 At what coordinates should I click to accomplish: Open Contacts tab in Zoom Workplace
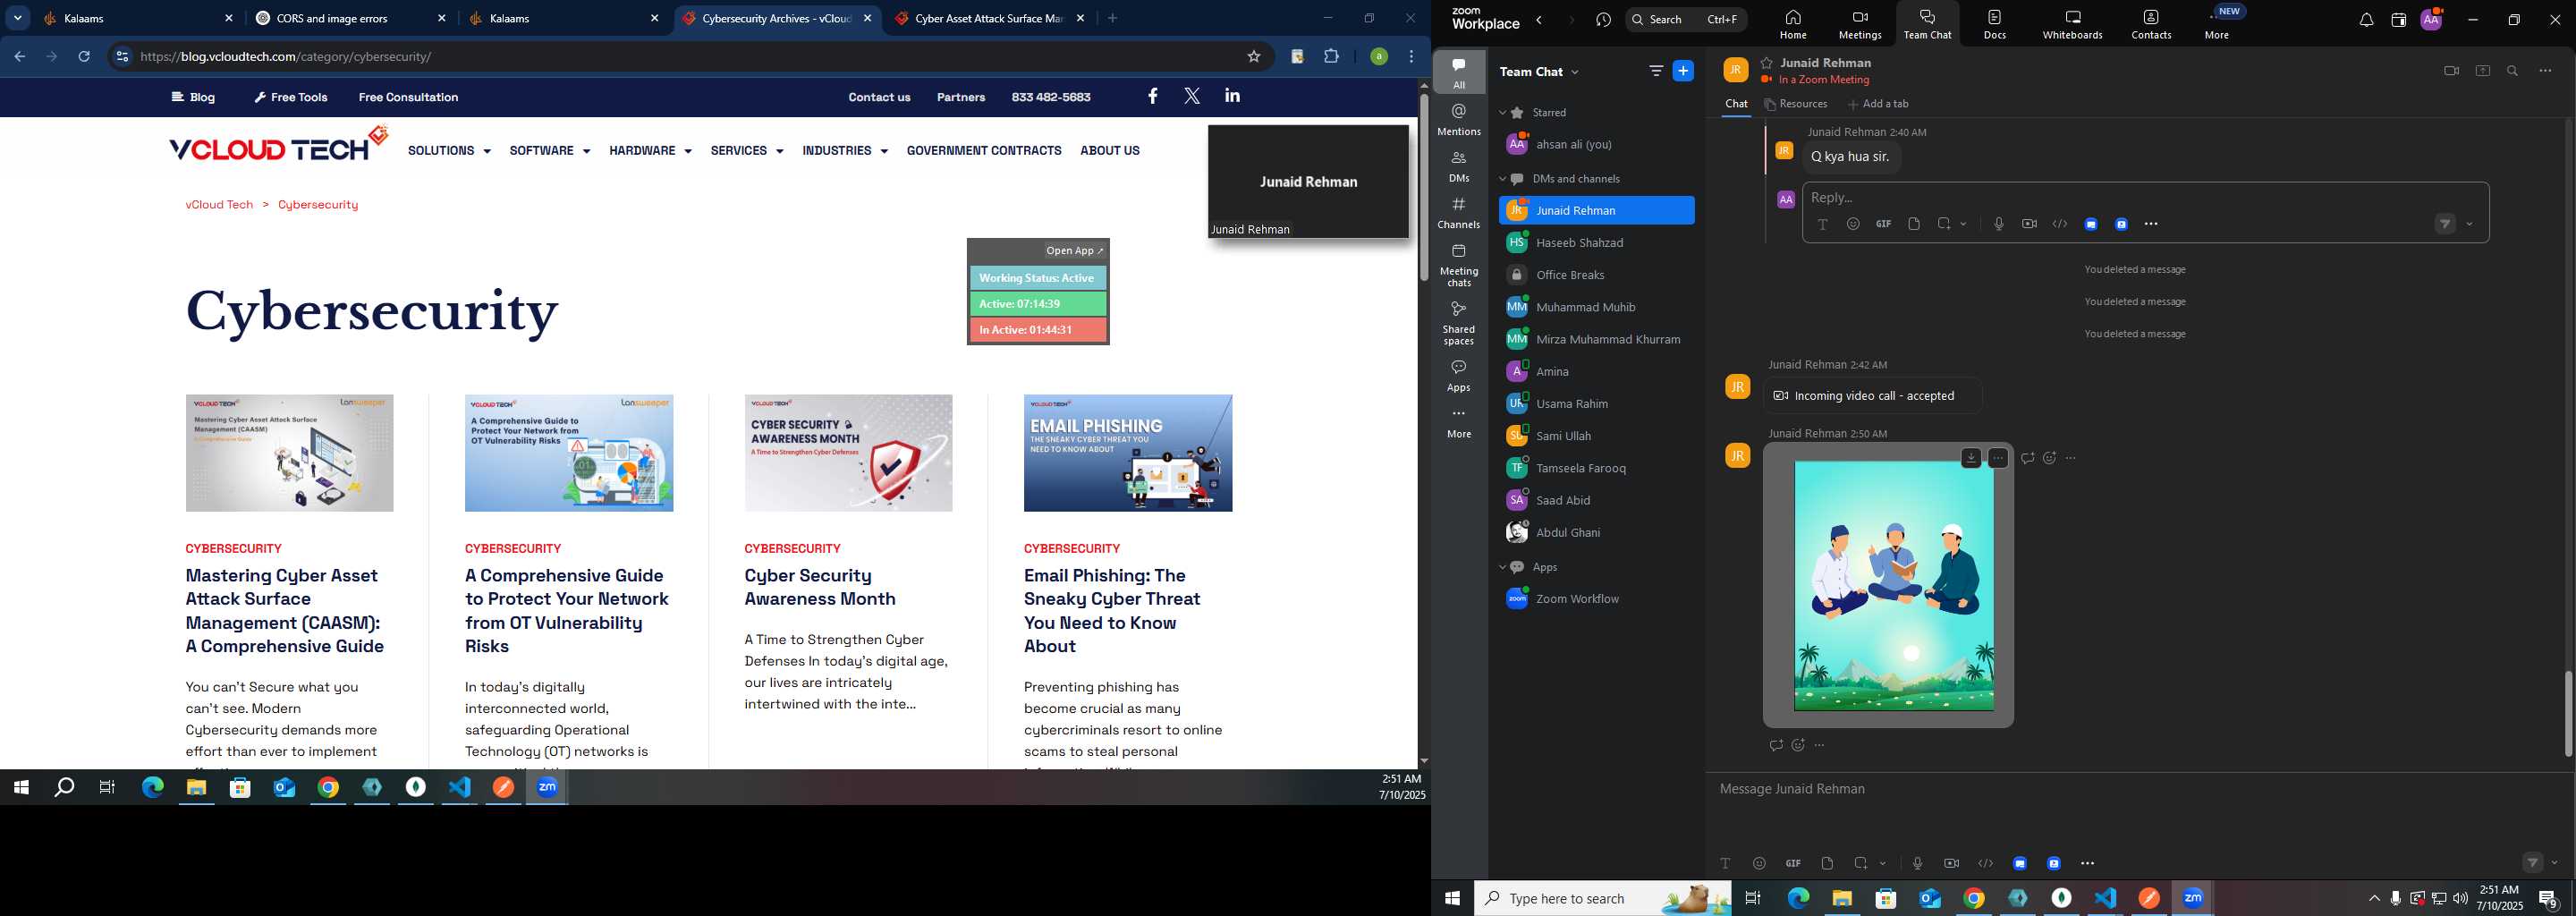pyautogui.click(x=2151, y=25)
